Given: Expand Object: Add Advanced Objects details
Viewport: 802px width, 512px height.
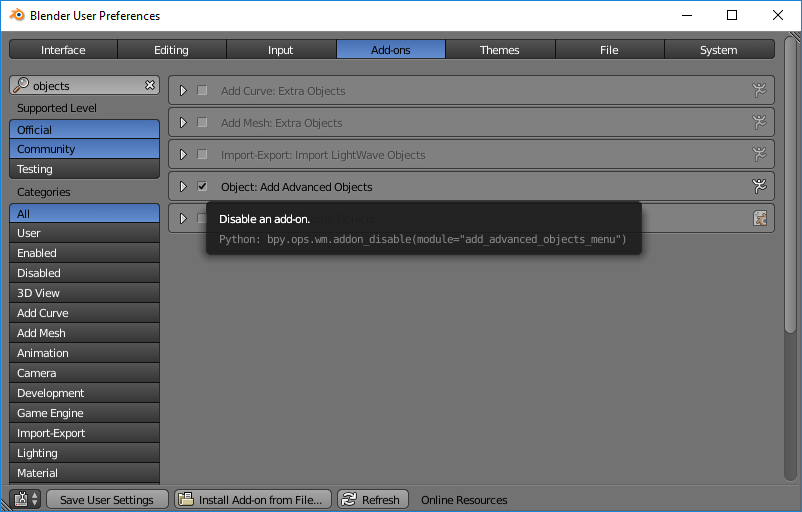Looking at the screenshot, I should 183,187.
